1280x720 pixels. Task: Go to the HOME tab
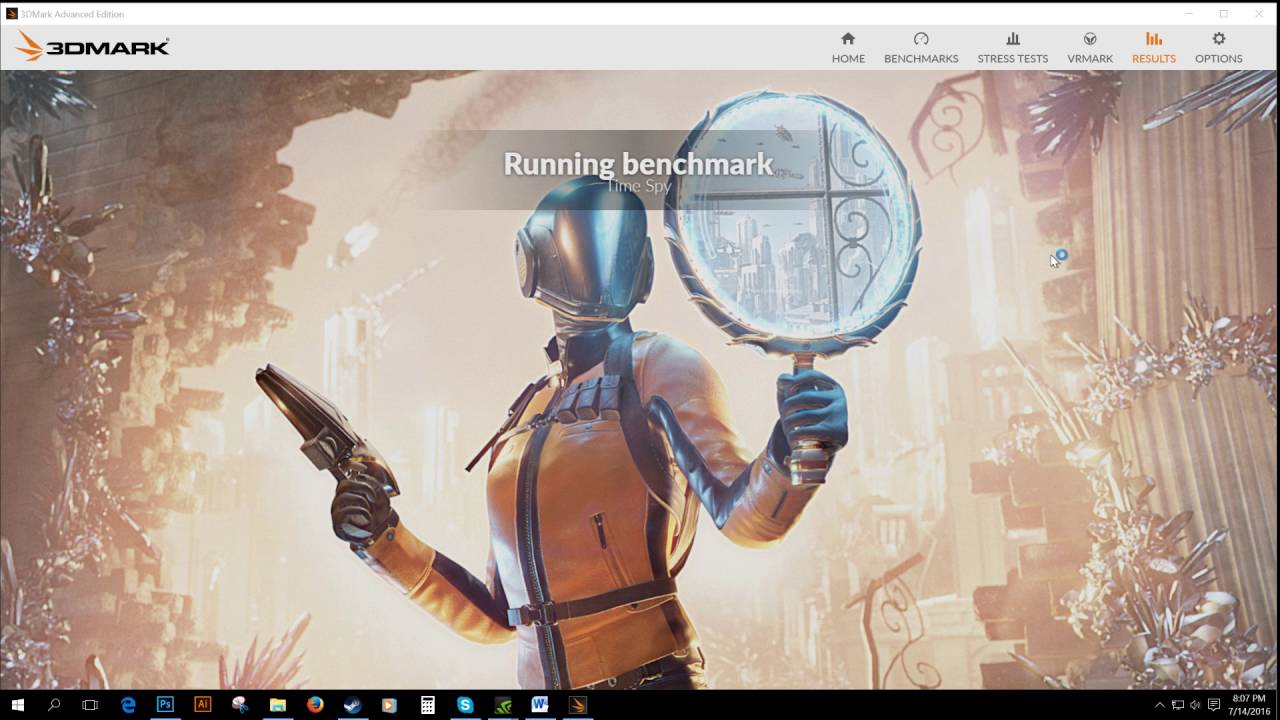[848, 48]
